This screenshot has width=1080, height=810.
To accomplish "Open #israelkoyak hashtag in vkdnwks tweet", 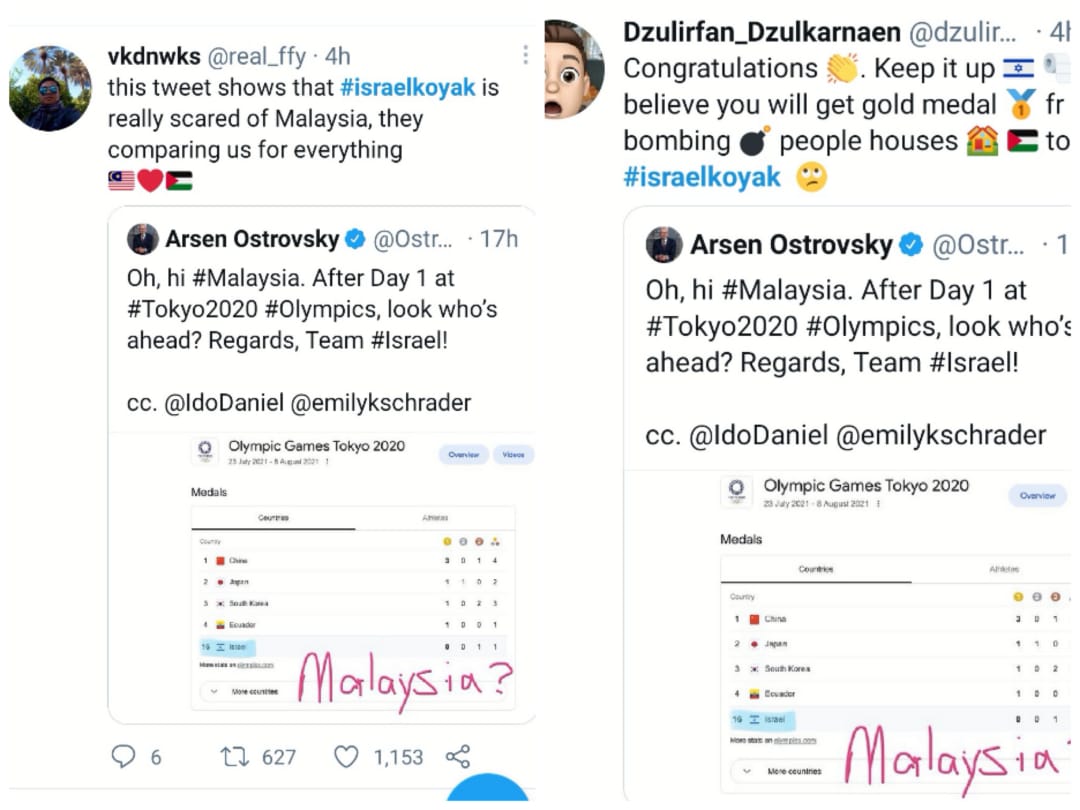I will 408,87.
